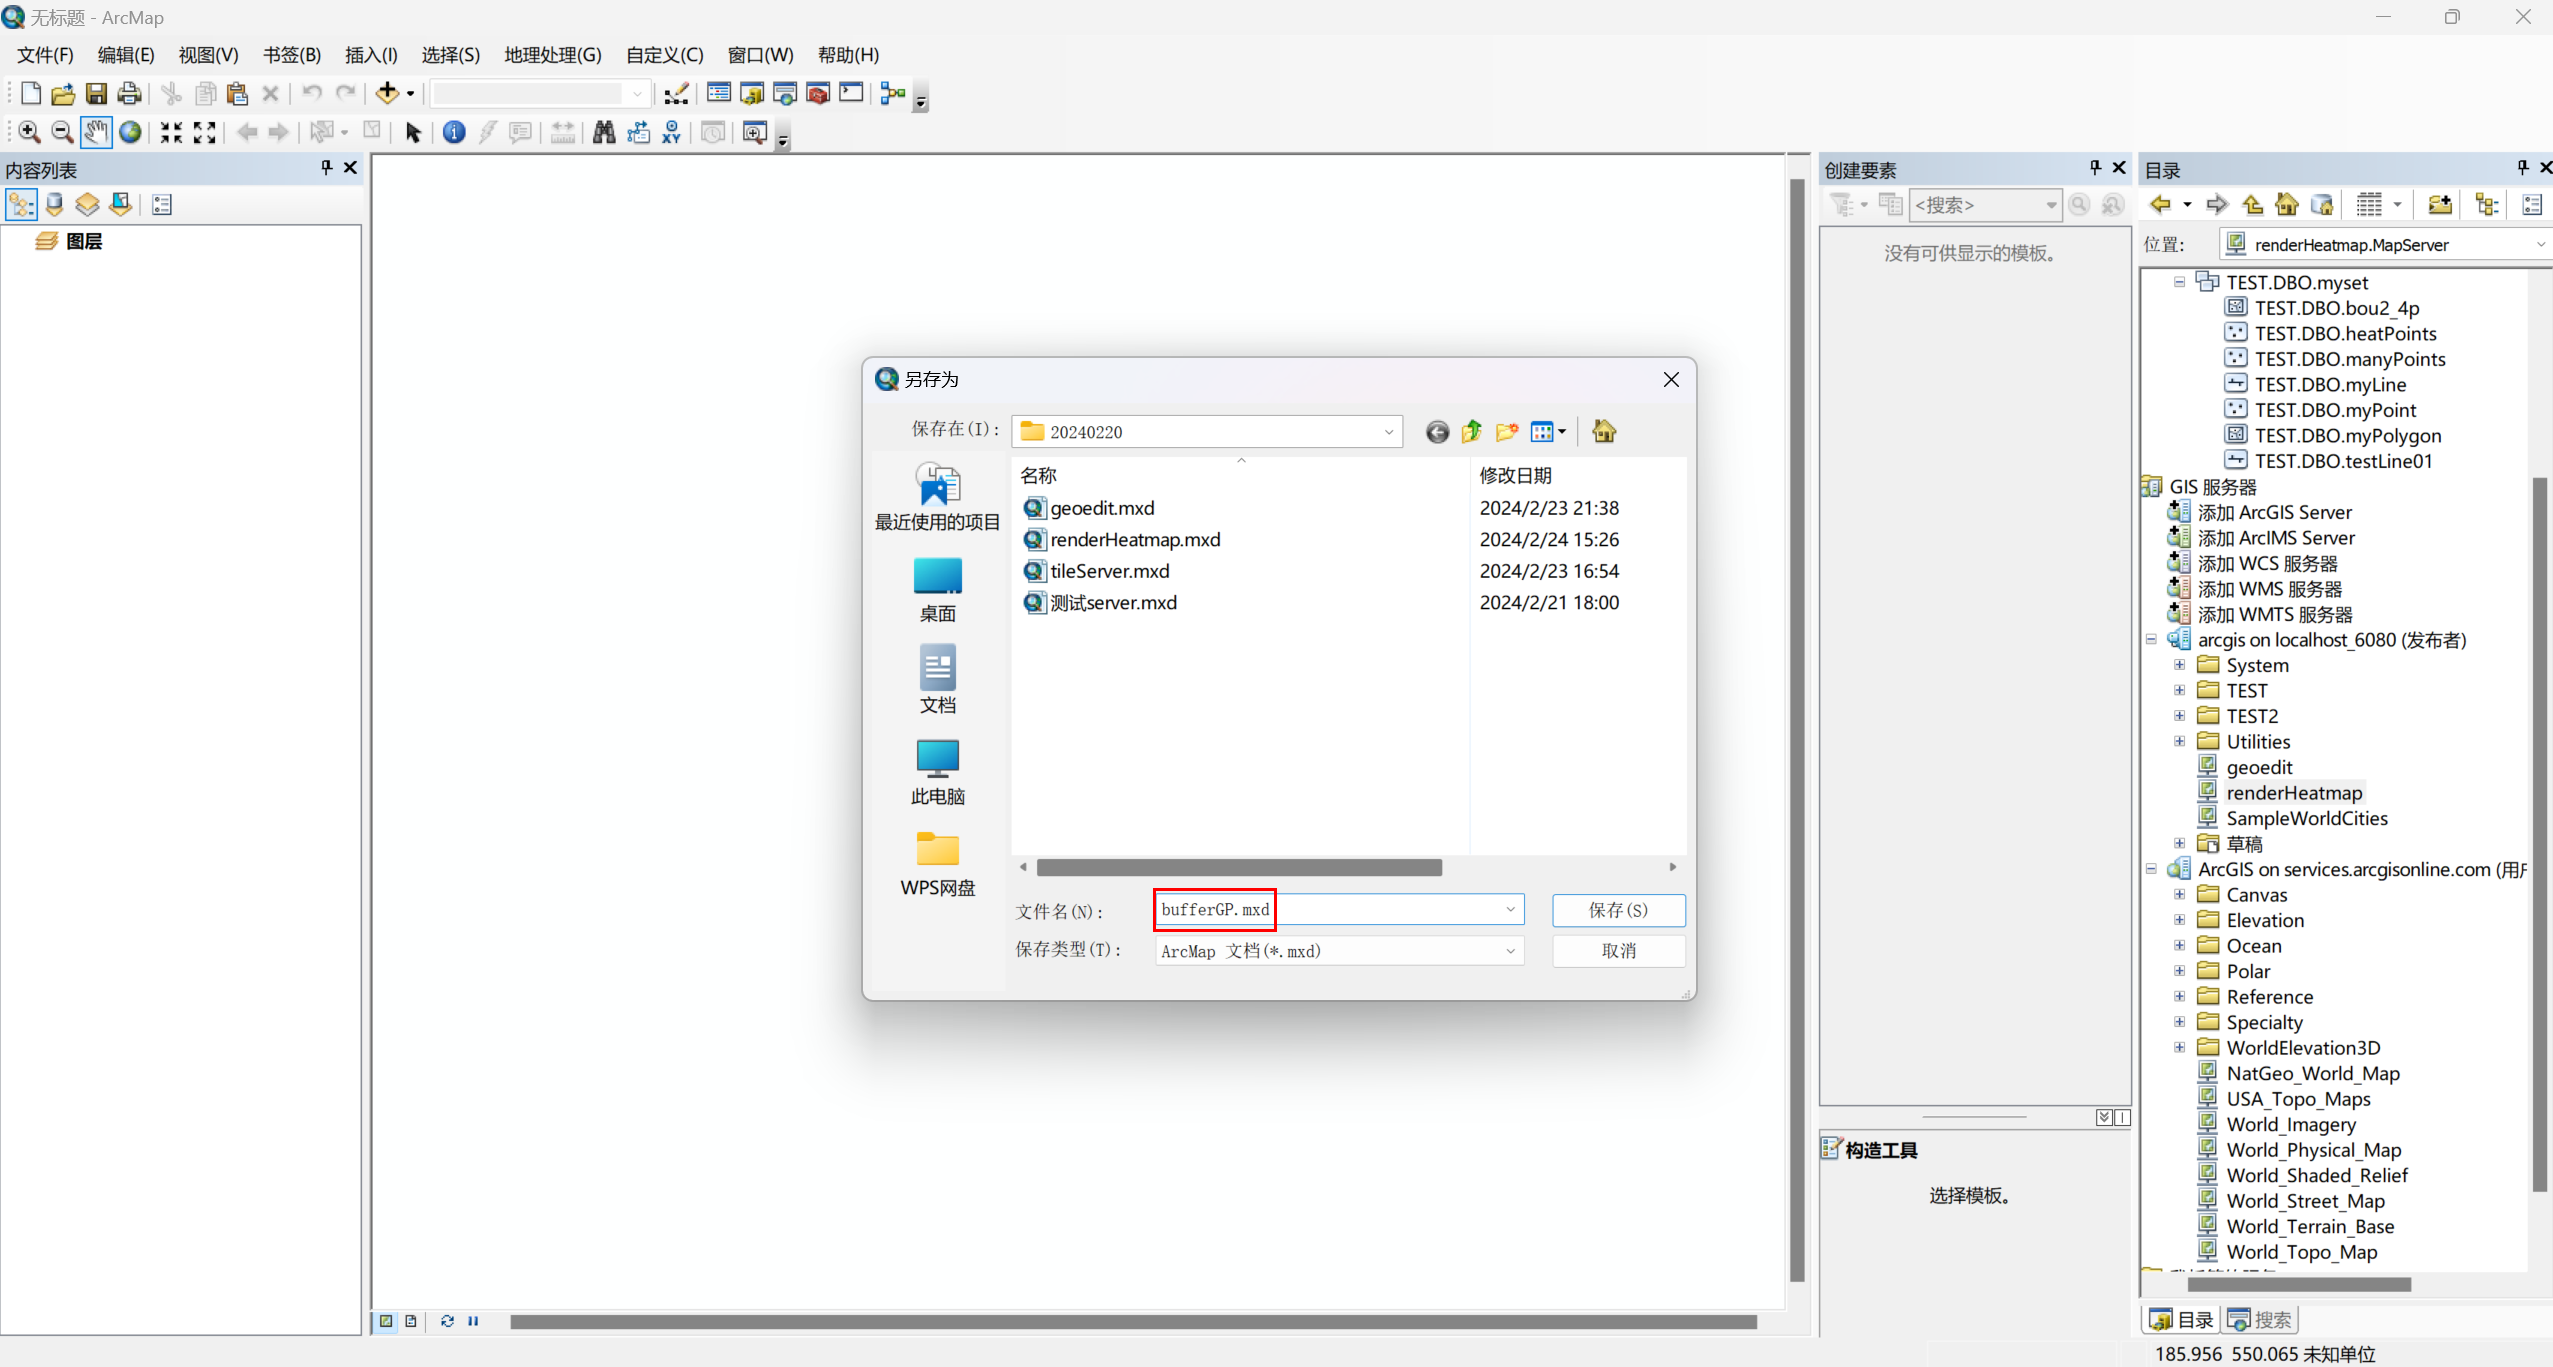Open the 保存在 folder dropdown
Screen dimensions: 2553x1367
pyautogui.click(x=1388, y=431)
